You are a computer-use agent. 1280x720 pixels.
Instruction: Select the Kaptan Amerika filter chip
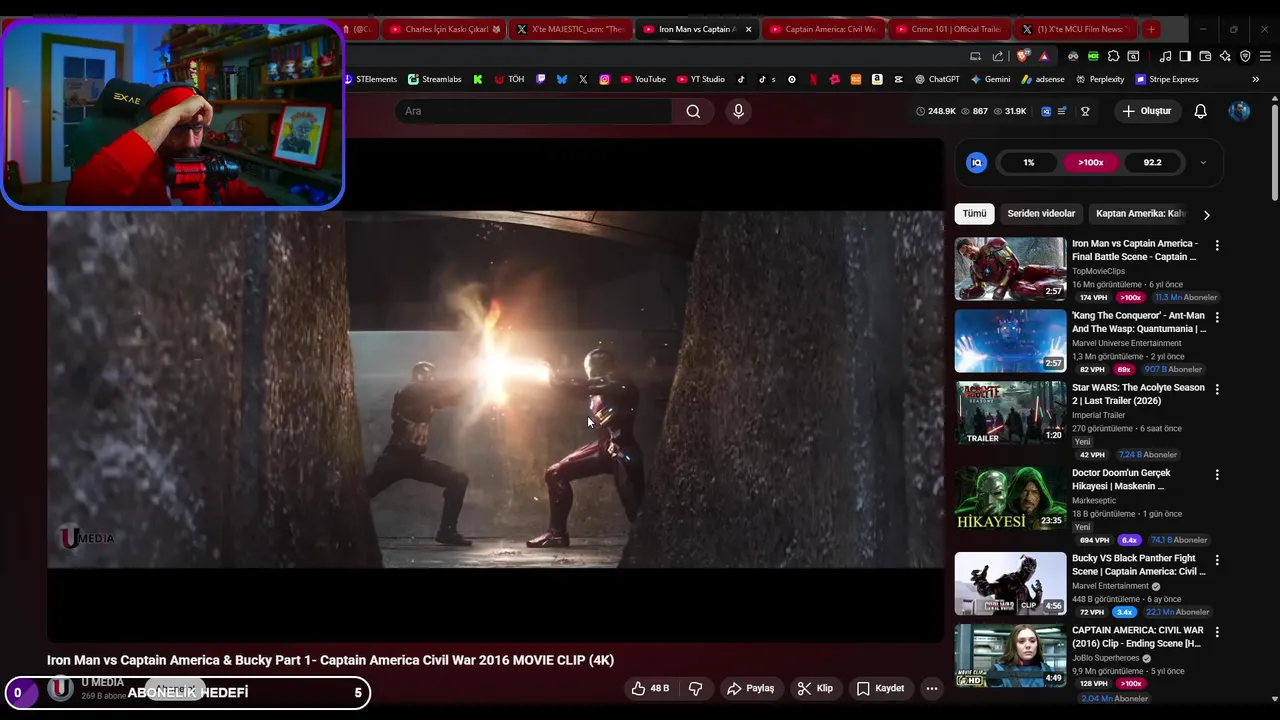point(1140,214)
